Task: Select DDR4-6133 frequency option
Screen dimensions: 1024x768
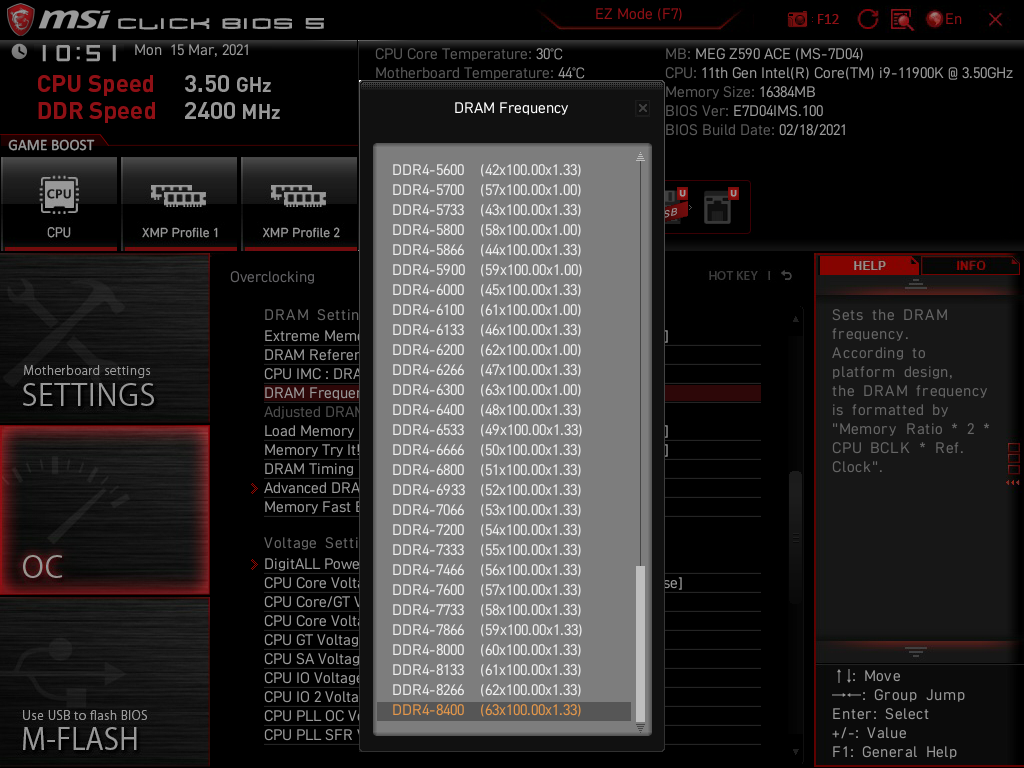Action: [504, 330]
